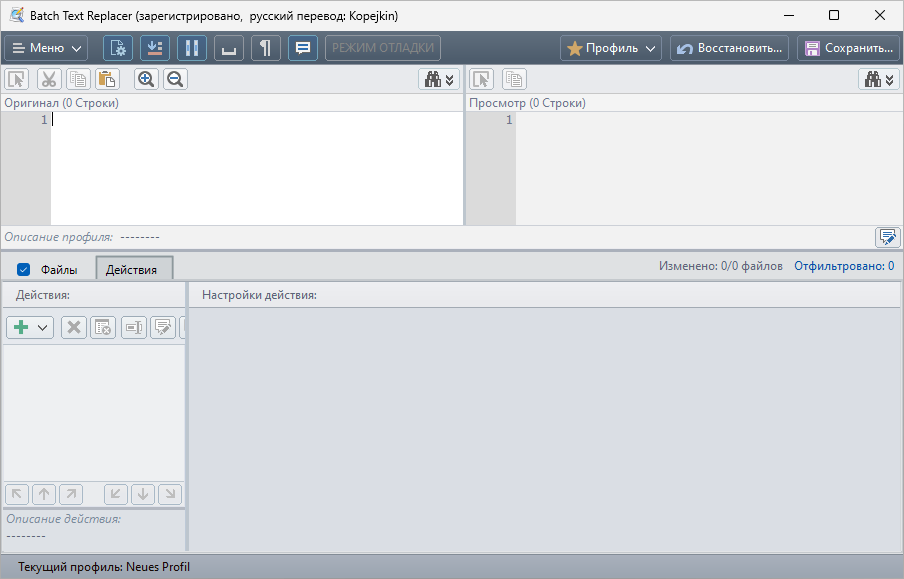Click the edit profile description pencil icon
This screenshot has width=904, height=579.
pyautogui.click(x=889, y=237)
